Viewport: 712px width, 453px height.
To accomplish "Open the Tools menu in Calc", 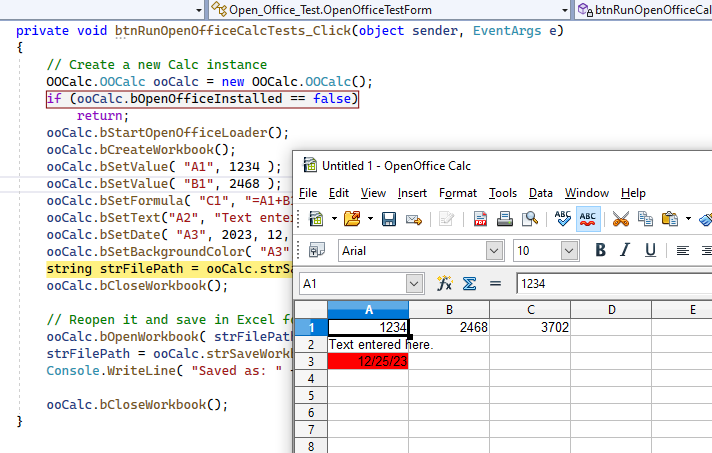I will pos(503,193).
